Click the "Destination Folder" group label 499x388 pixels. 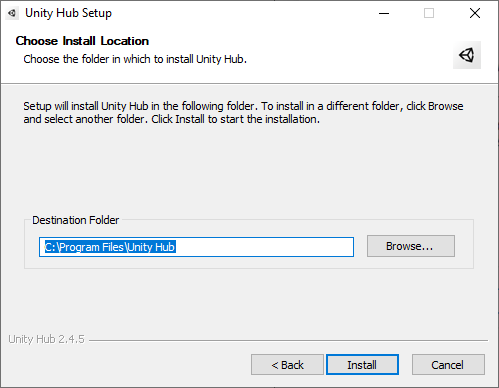[x=75, y=220]
